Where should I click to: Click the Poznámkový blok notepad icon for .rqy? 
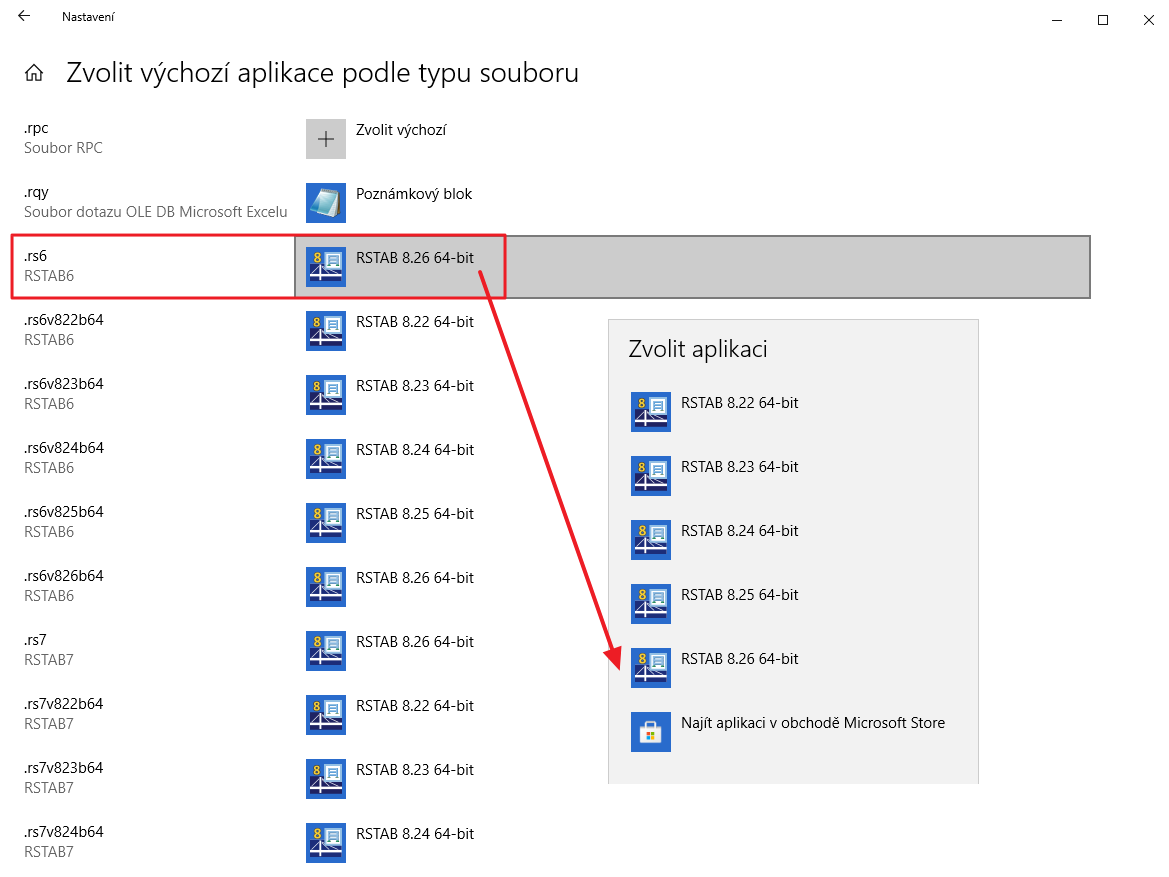pos(325,202)
